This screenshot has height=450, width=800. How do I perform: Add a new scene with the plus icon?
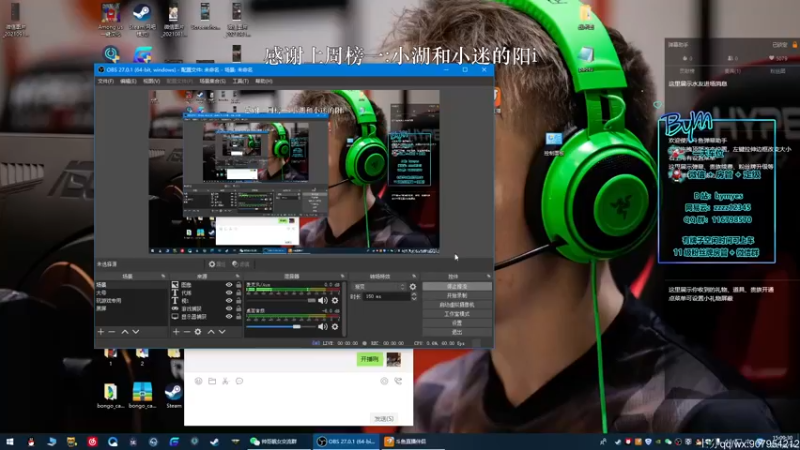tap(101, 332)
